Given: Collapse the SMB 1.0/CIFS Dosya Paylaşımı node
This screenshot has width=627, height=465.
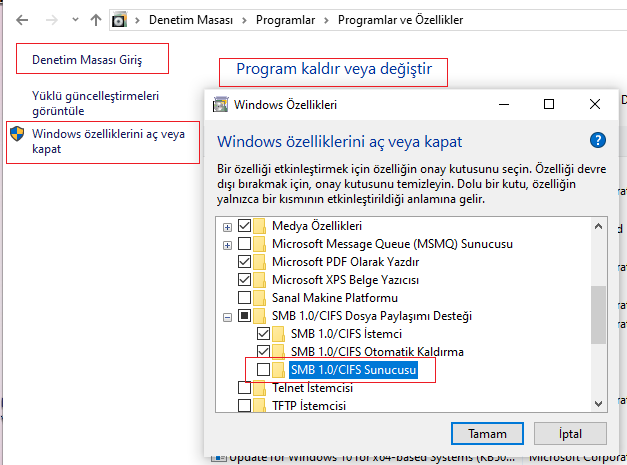Looking at the screenshot, I should pos(227,317).
